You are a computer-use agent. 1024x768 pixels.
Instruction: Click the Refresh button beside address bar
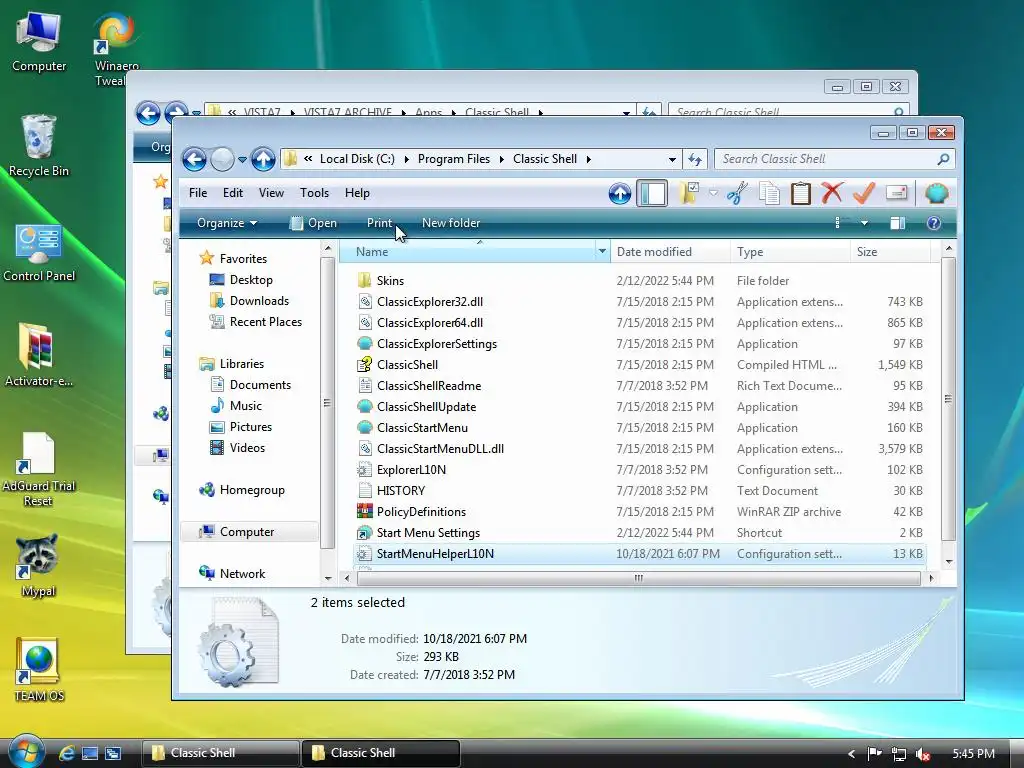[x=695, y=159]
